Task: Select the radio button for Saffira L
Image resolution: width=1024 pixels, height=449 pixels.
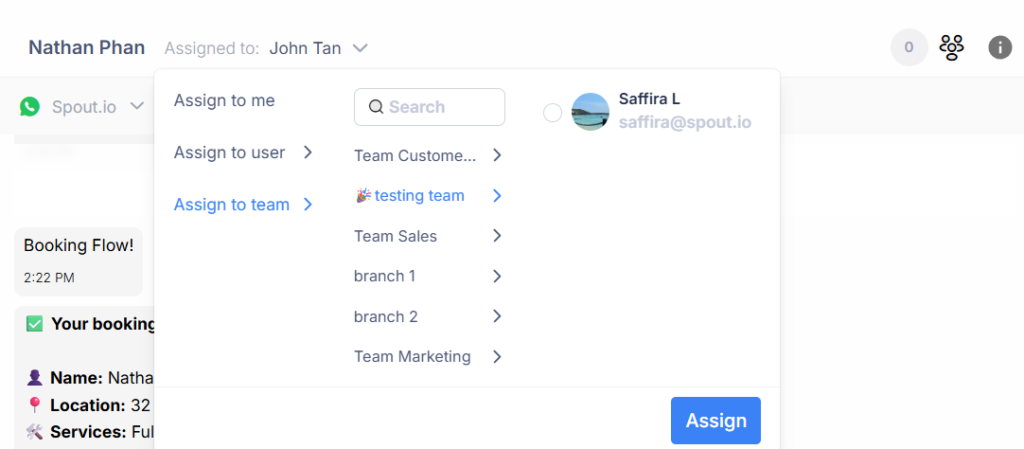Action: [552, 113]
